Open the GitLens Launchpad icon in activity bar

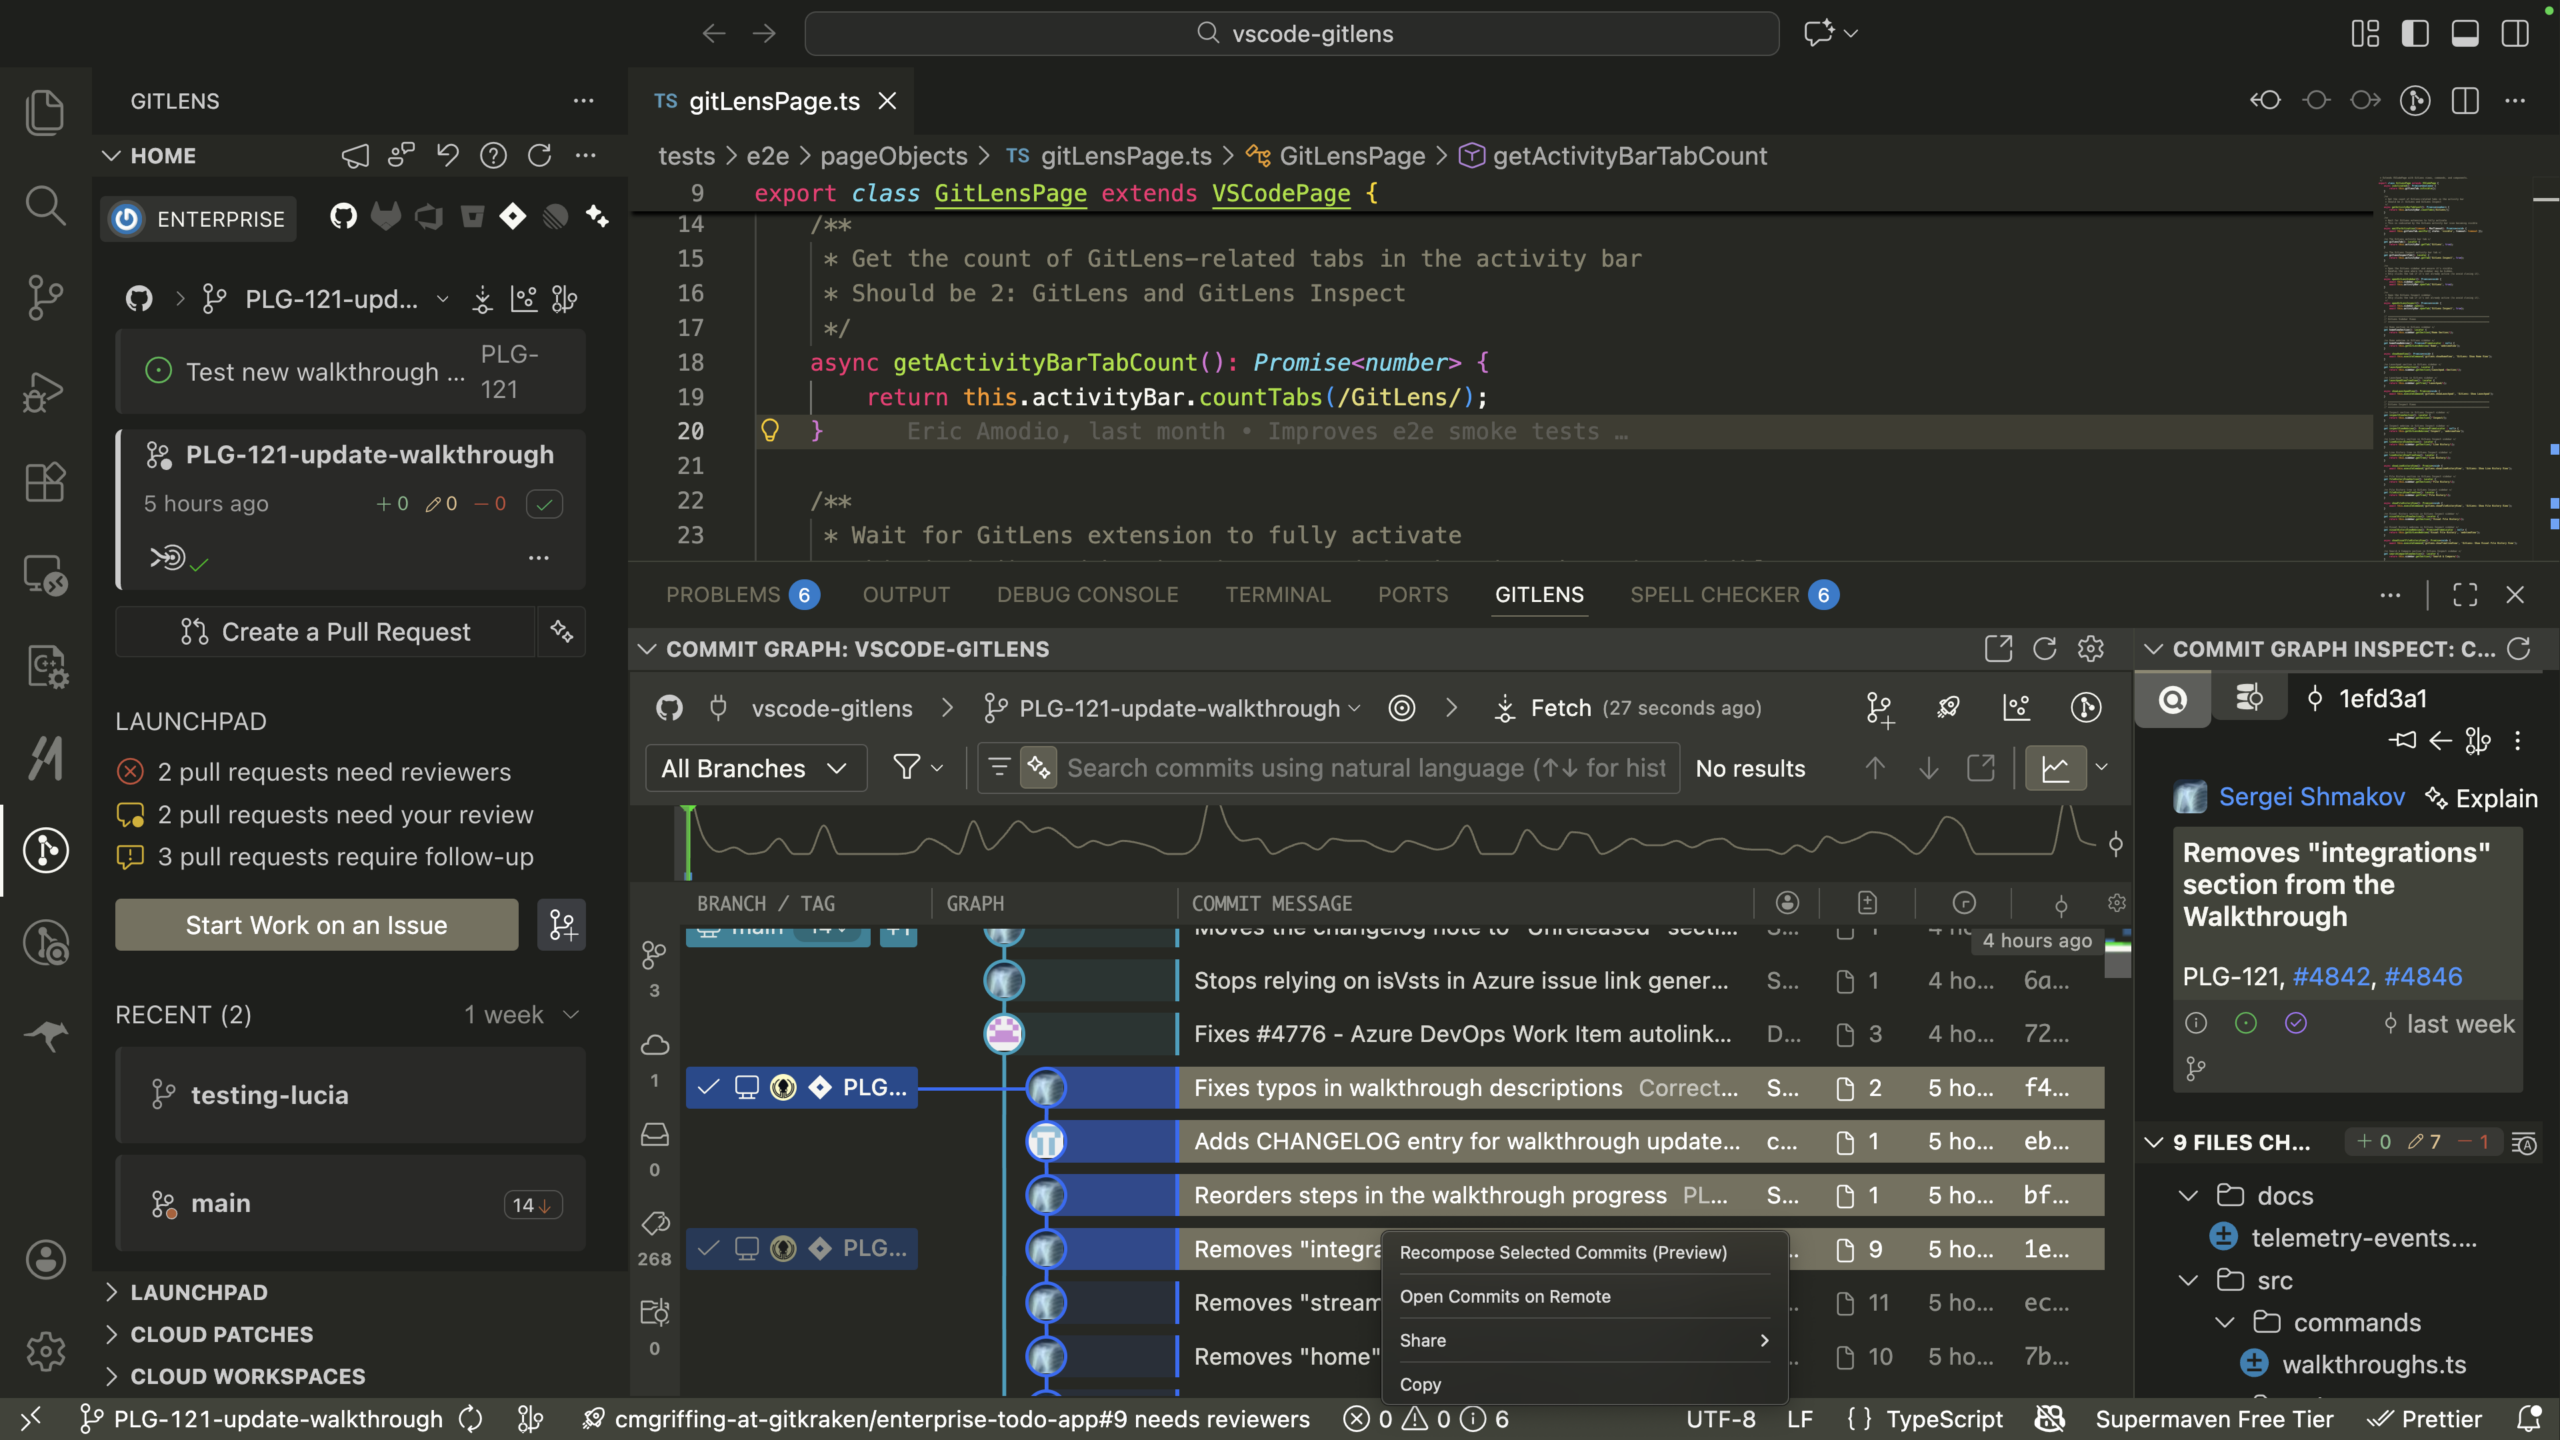(45, 850)
